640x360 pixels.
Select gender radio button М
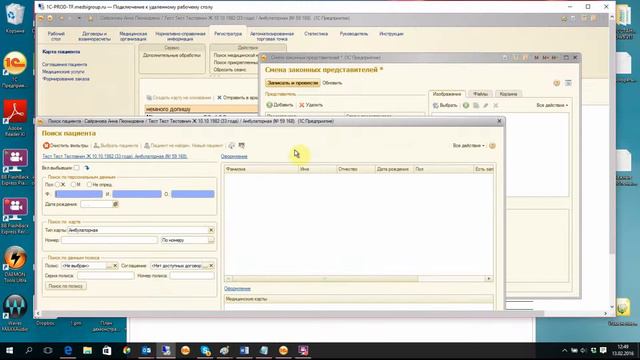click(73, 184)
